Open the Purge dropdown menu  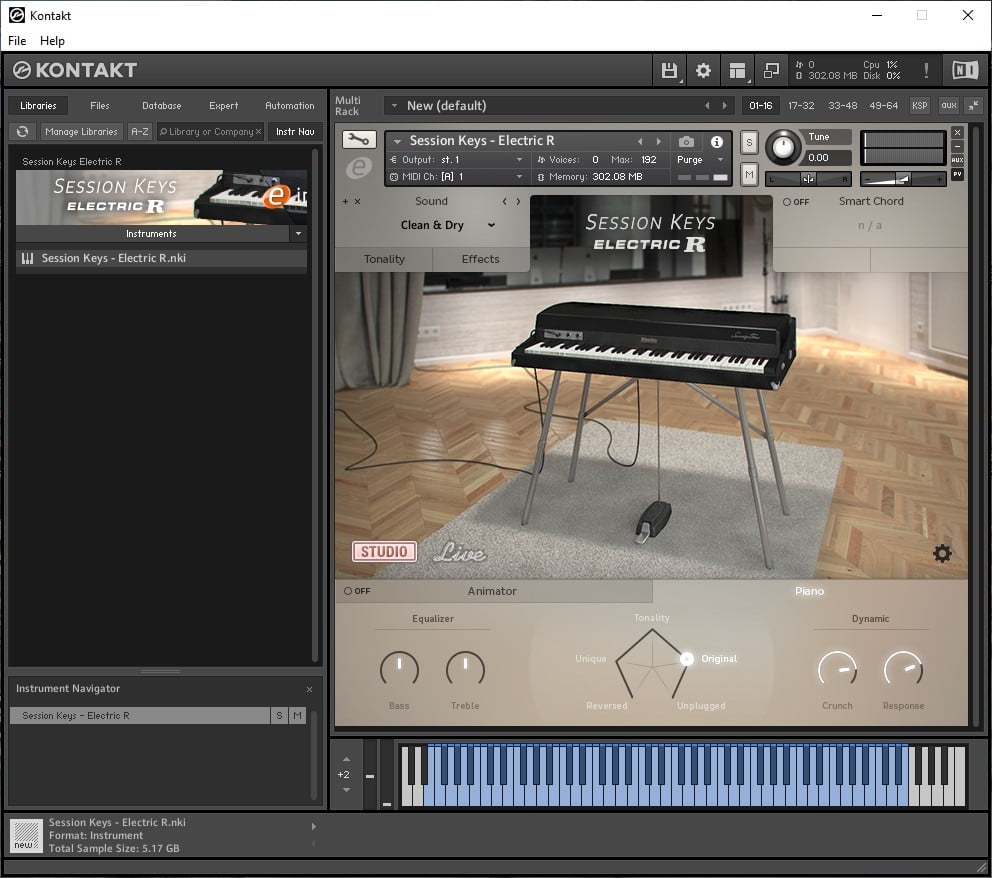coord(700,159)
